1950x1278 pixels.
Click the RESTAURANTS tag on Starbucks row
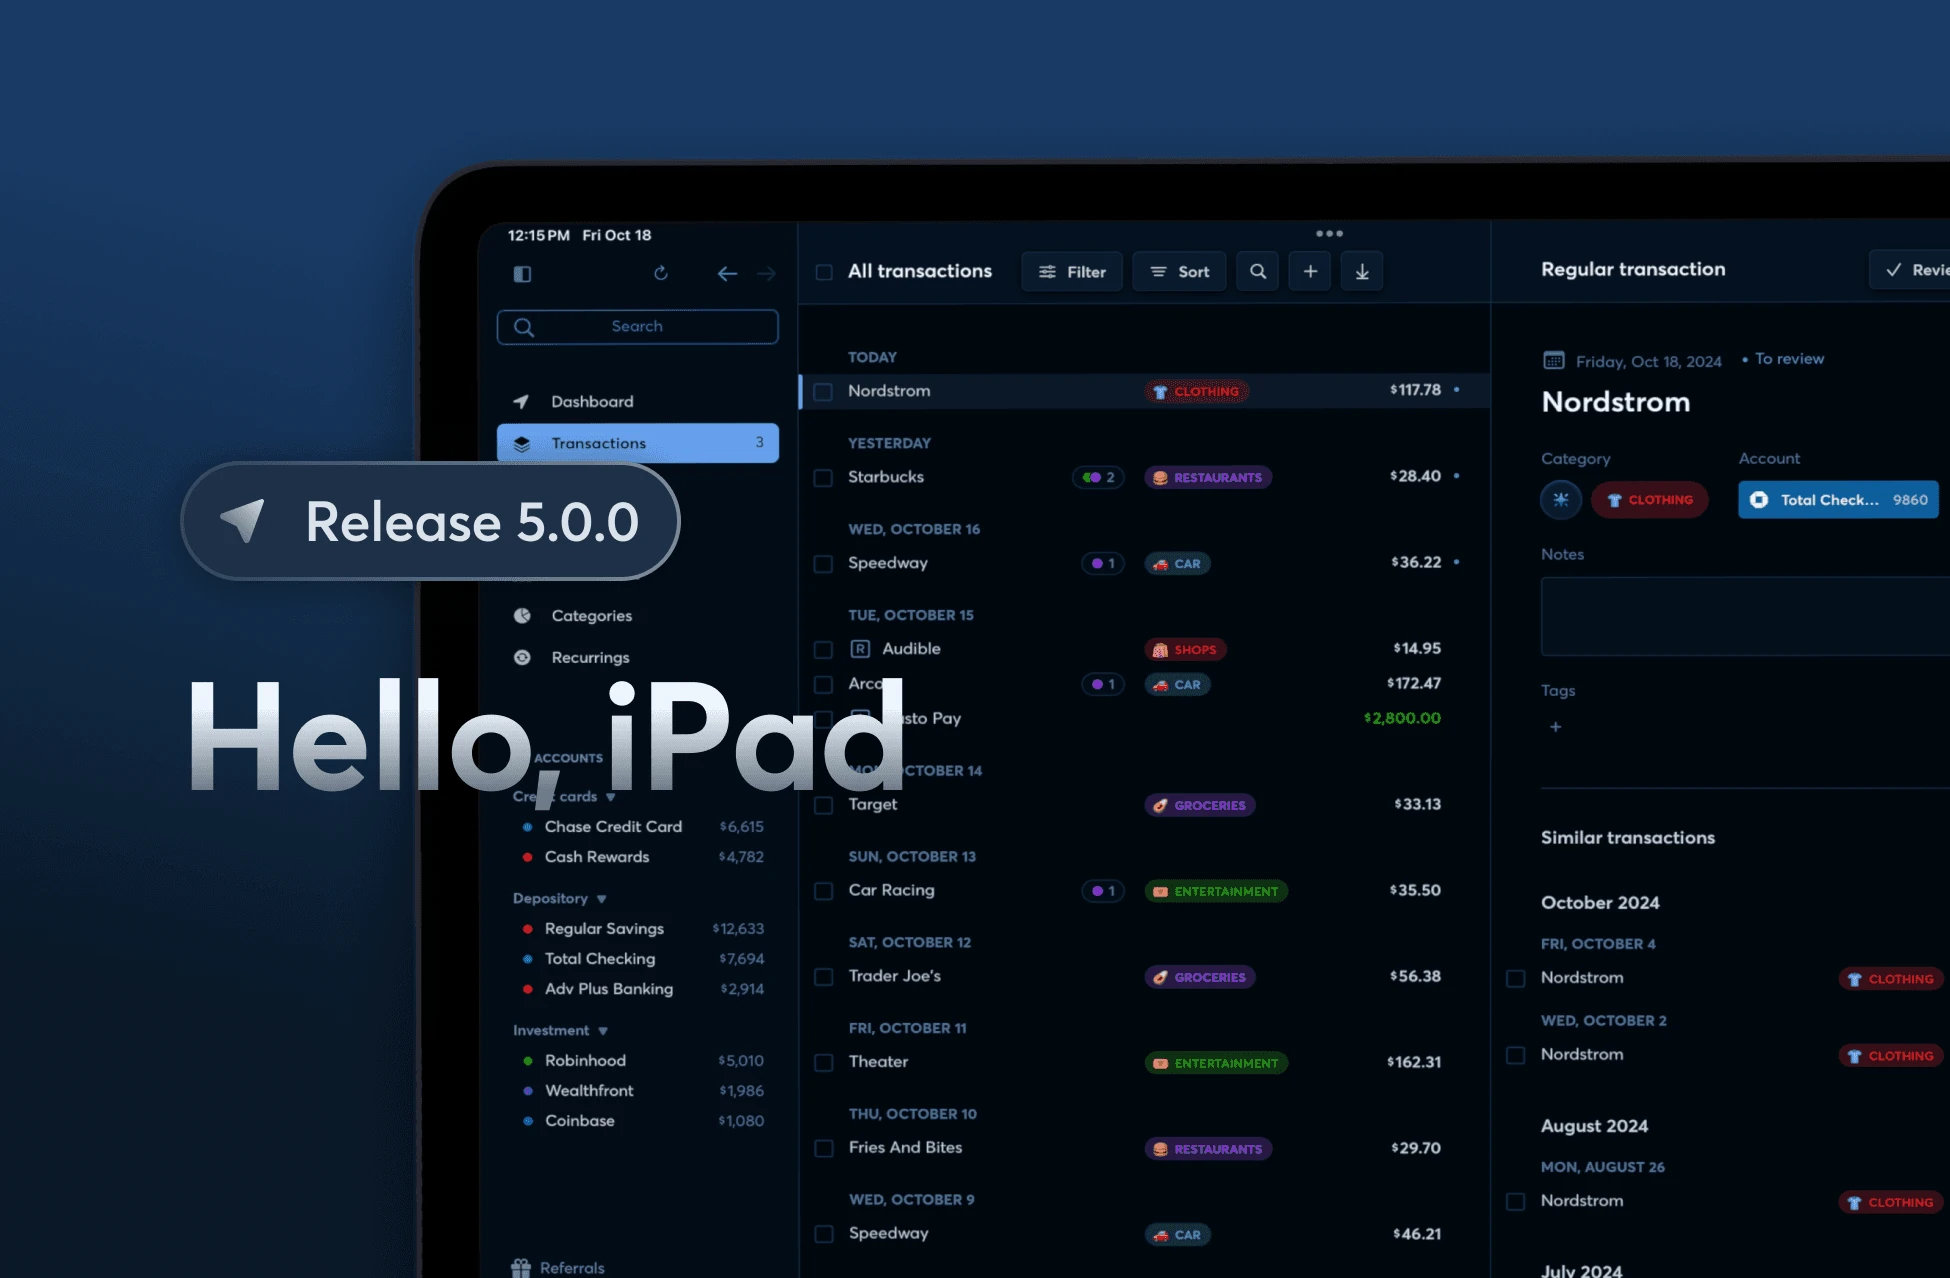(x=1208, y=478)
